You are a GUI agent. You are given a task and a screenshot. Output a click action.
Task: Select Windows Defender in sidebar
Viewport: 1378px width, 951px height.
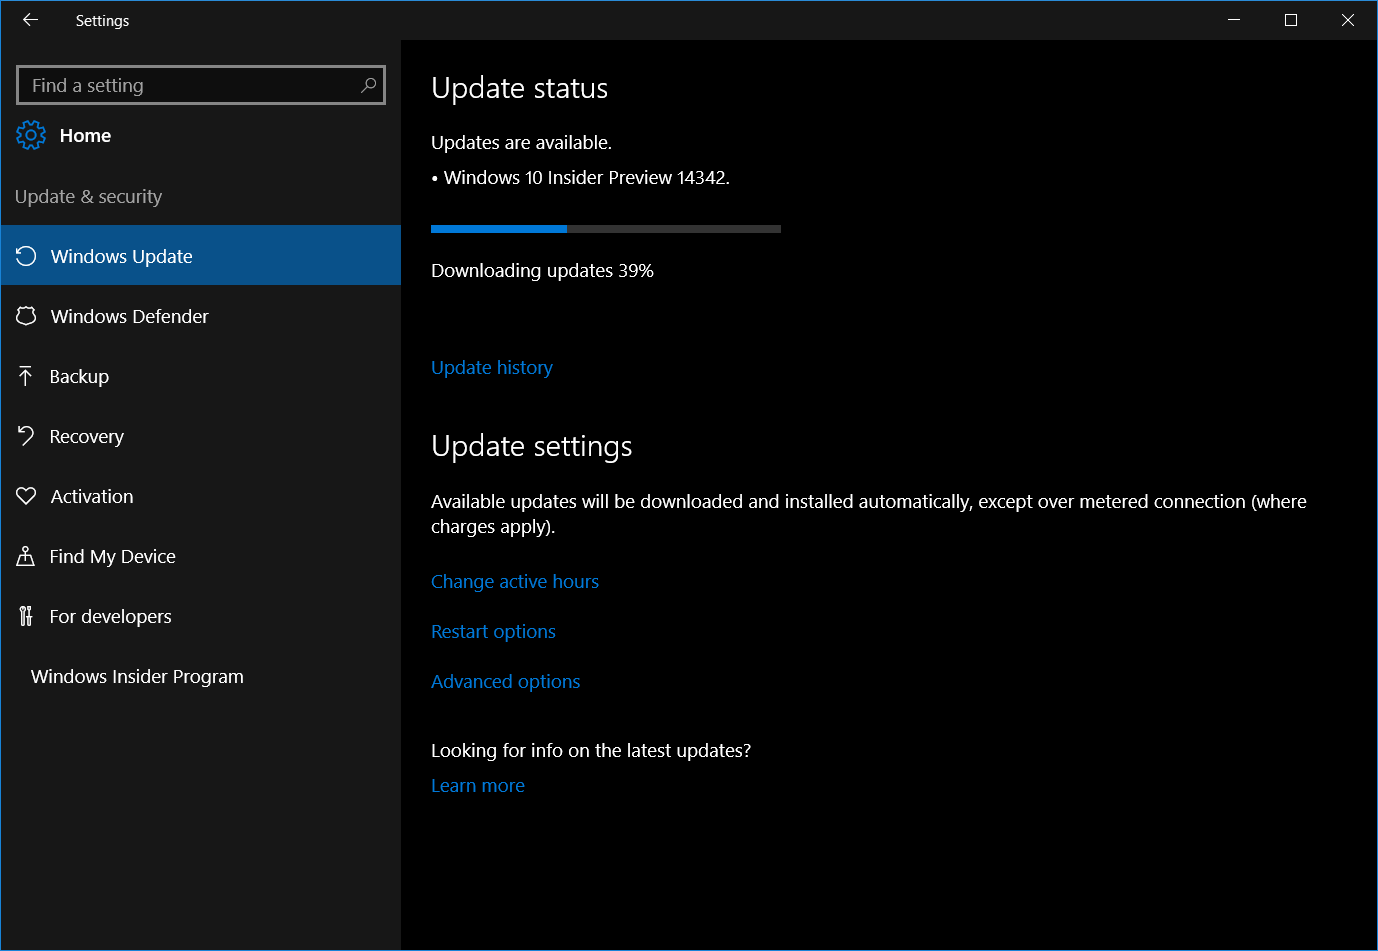pyautogui.click(x=129, y=317)
